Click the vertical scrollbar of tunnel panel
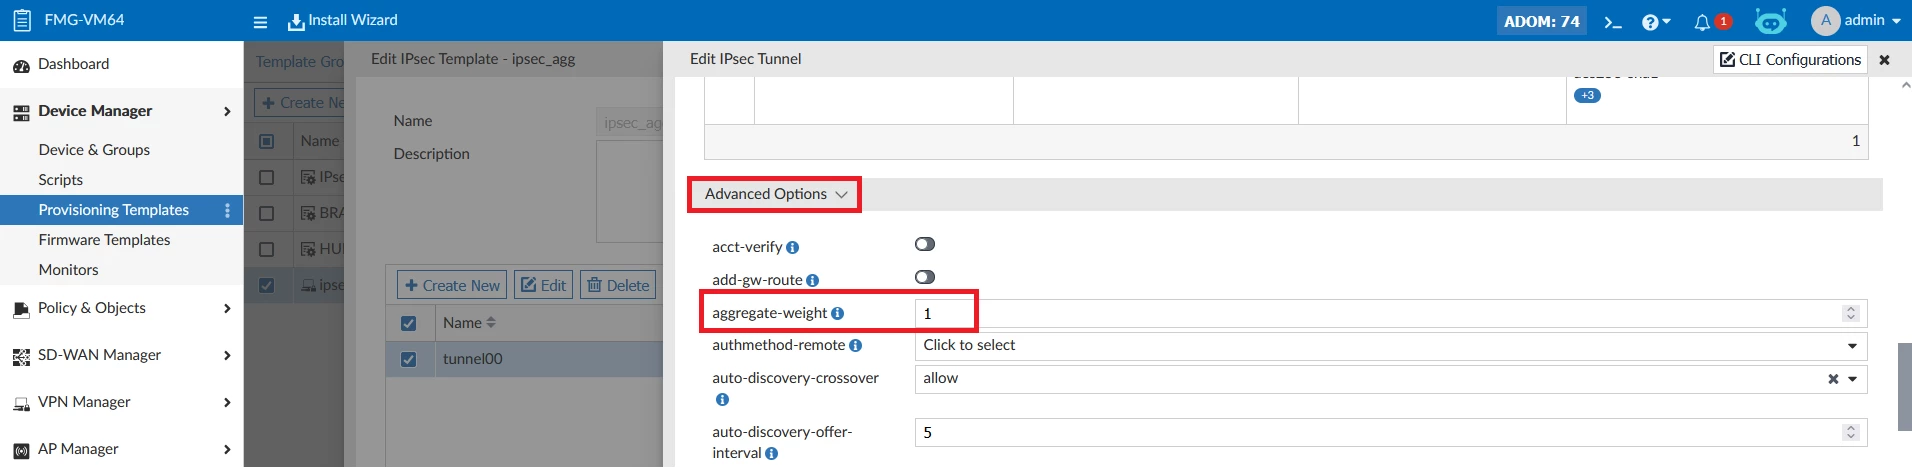 pyautogui.click(x=1904, y=387)
